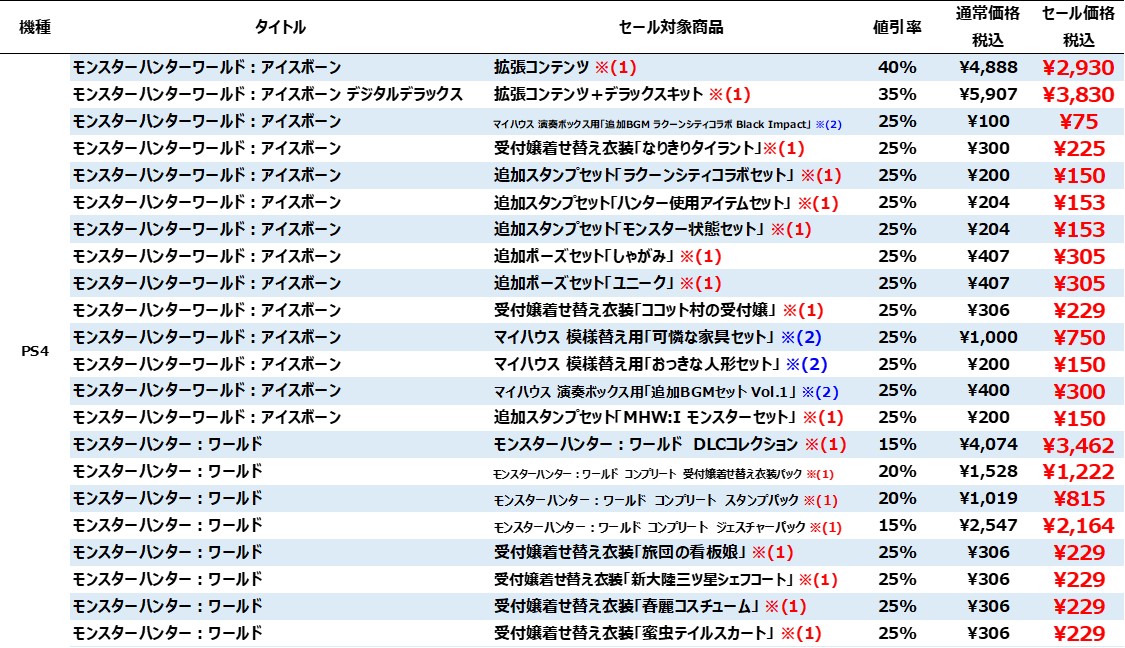The height and width of the screenshot is (648, 1125).
Task: Select the 拡張コンテンツ ※(1) product cell
Action: [565, 67]
